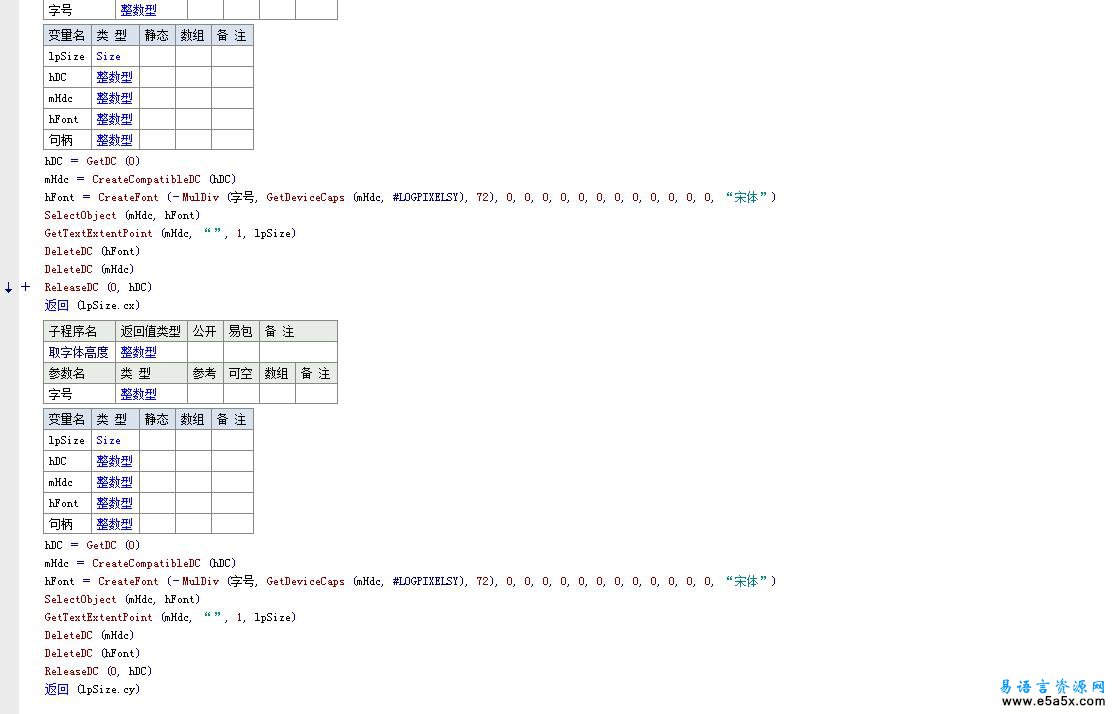Click DeleteDC (mHdc) above the lpSize.cx return
The height and width of the screenshot is (714, 1114).
pos(90,269)
